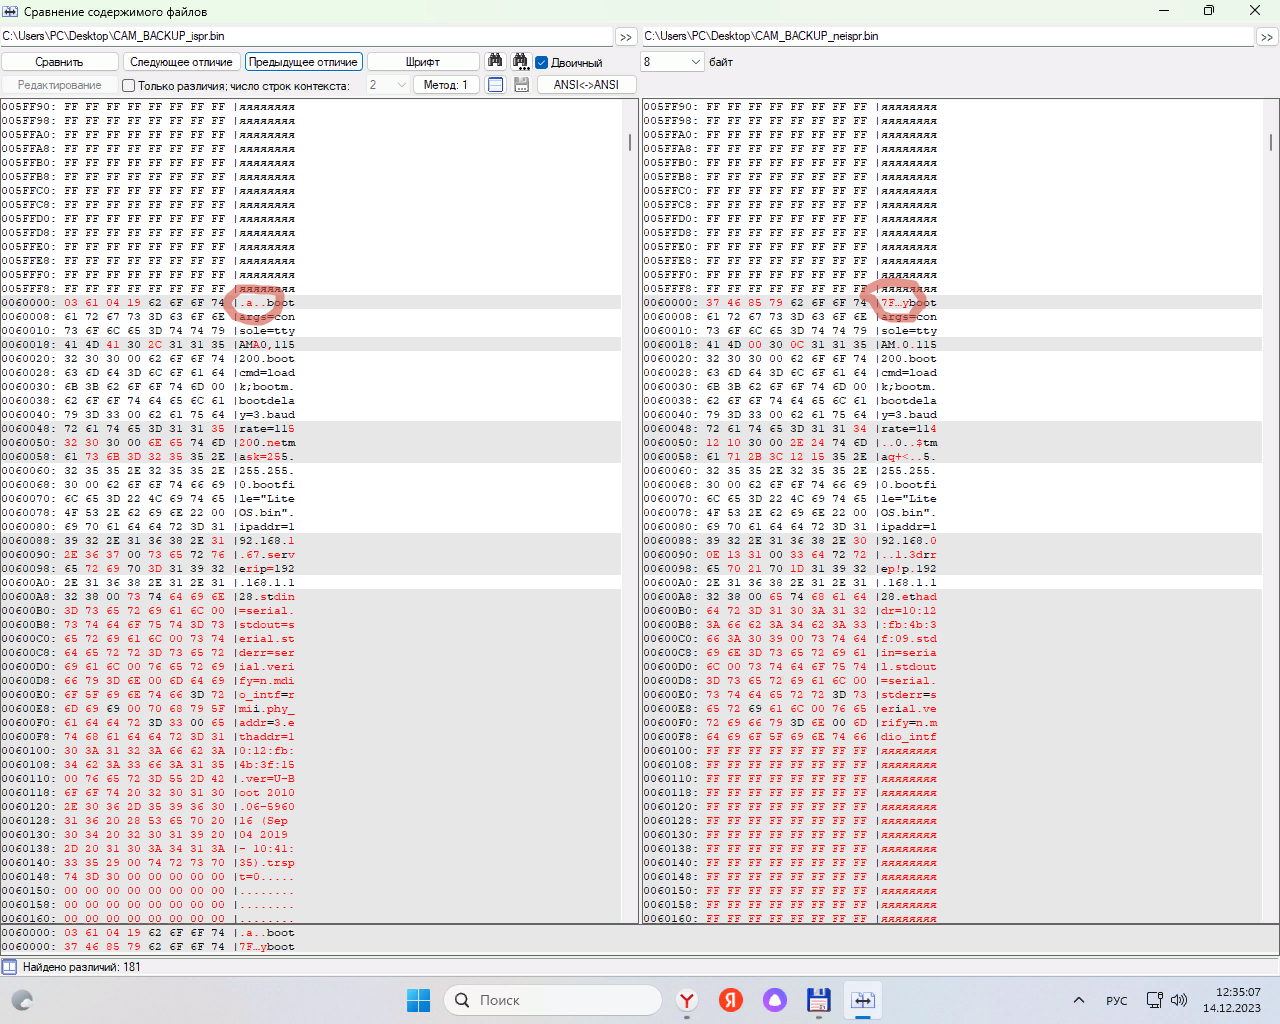Click the Сравнить button
This screenshot has width=1280, height=1024.
click(x=59, y=62)
